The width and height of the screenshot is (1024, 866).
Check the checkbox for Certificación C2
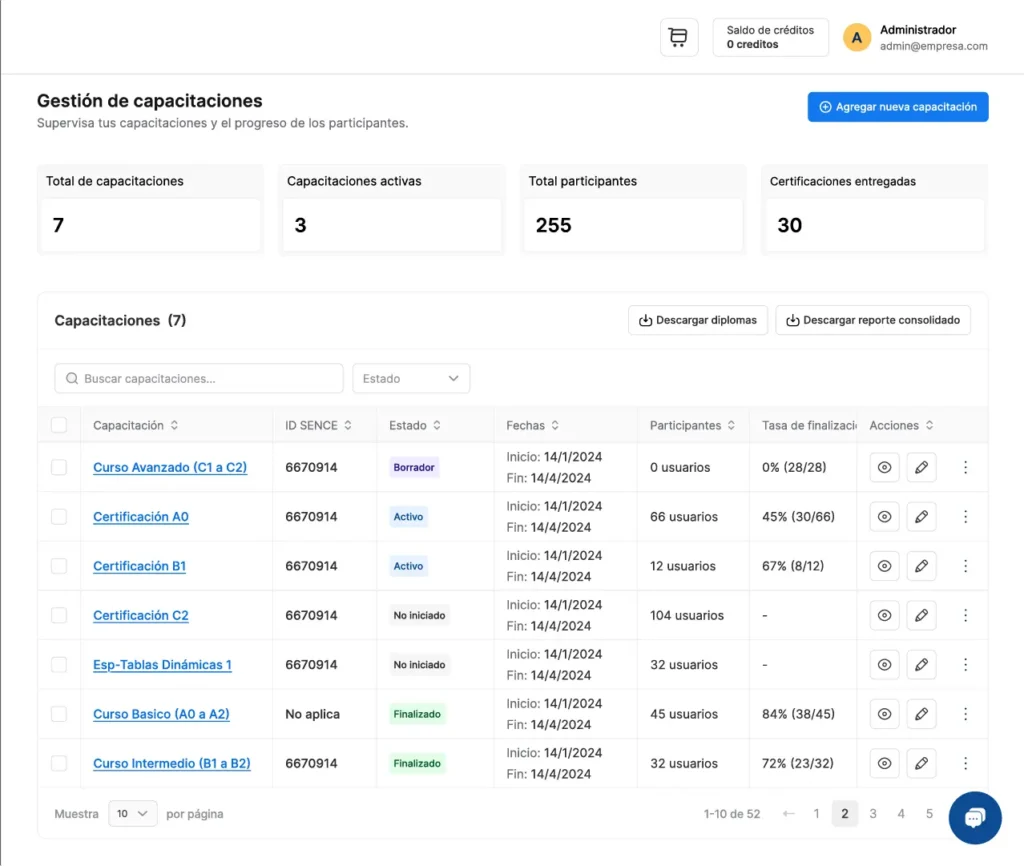59,615
